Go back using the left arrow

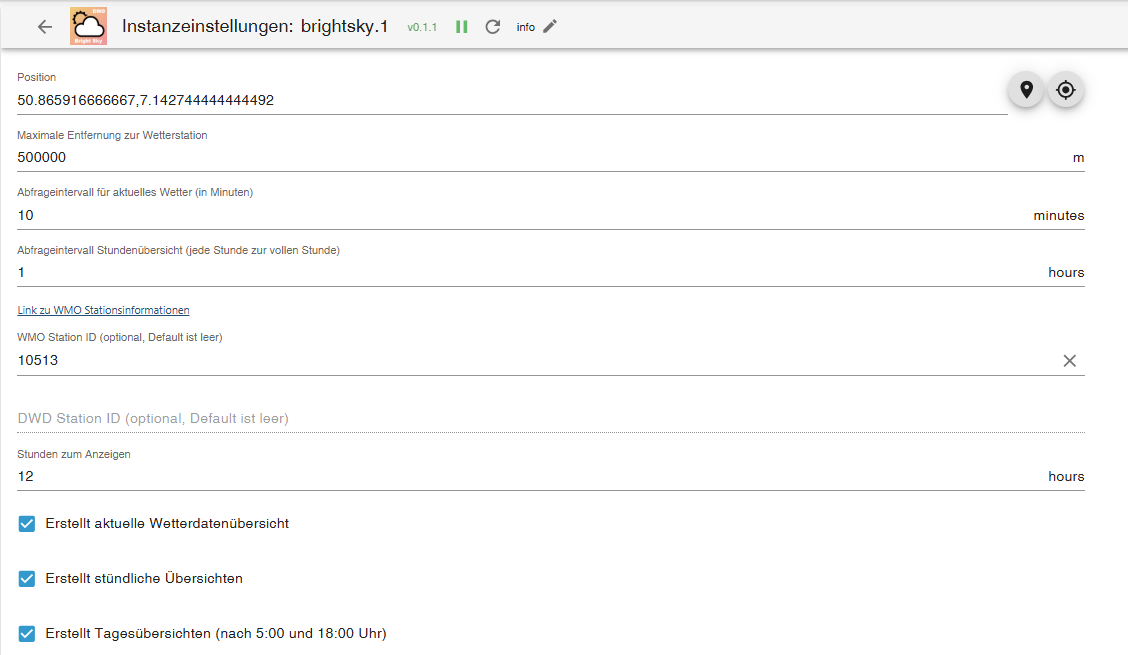pyautogui.click(x=45, y=27)
